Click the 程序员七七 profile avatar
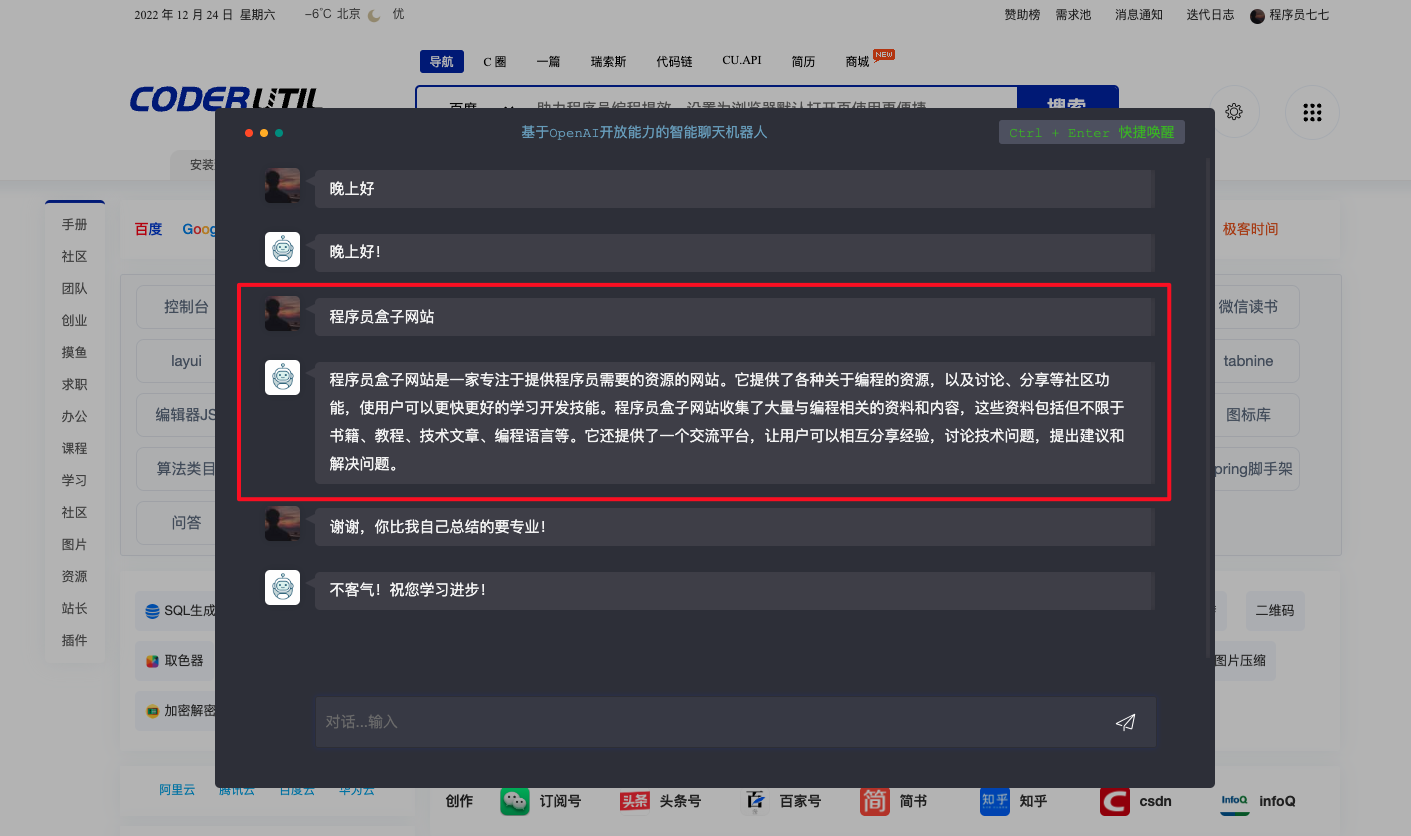This screenshot has width=1411, height=836. click(1258, 15)
